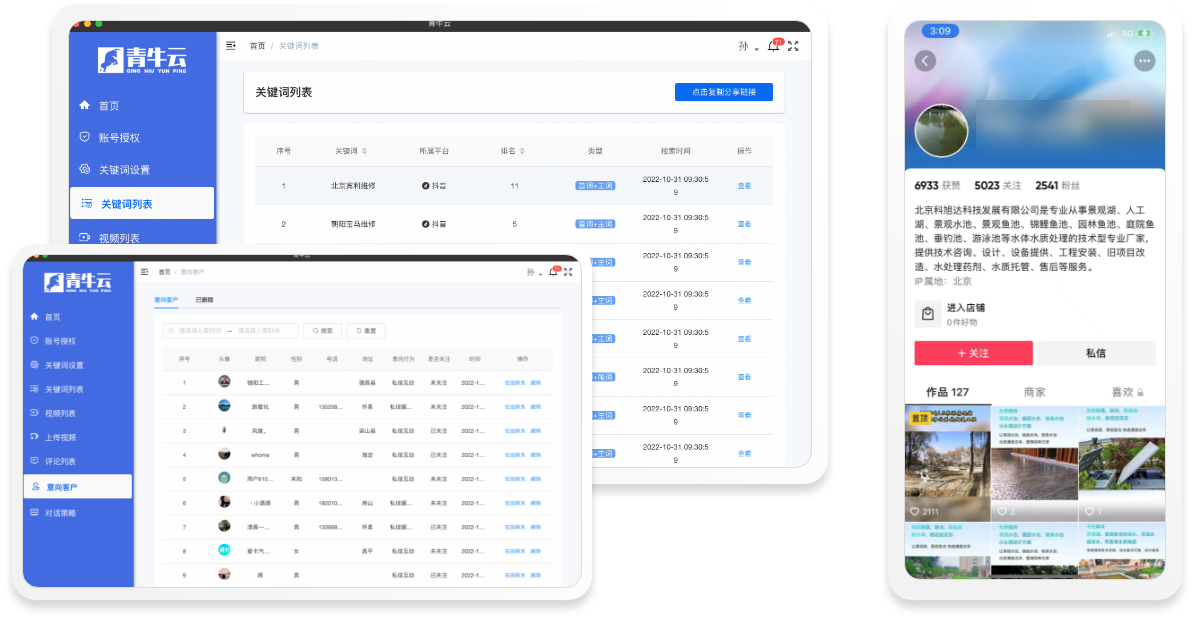The height and width of the screenshot is (620, 1194).
Task: Switch to the 商家 tab on the phone
Action: [x=1034, y=392]
